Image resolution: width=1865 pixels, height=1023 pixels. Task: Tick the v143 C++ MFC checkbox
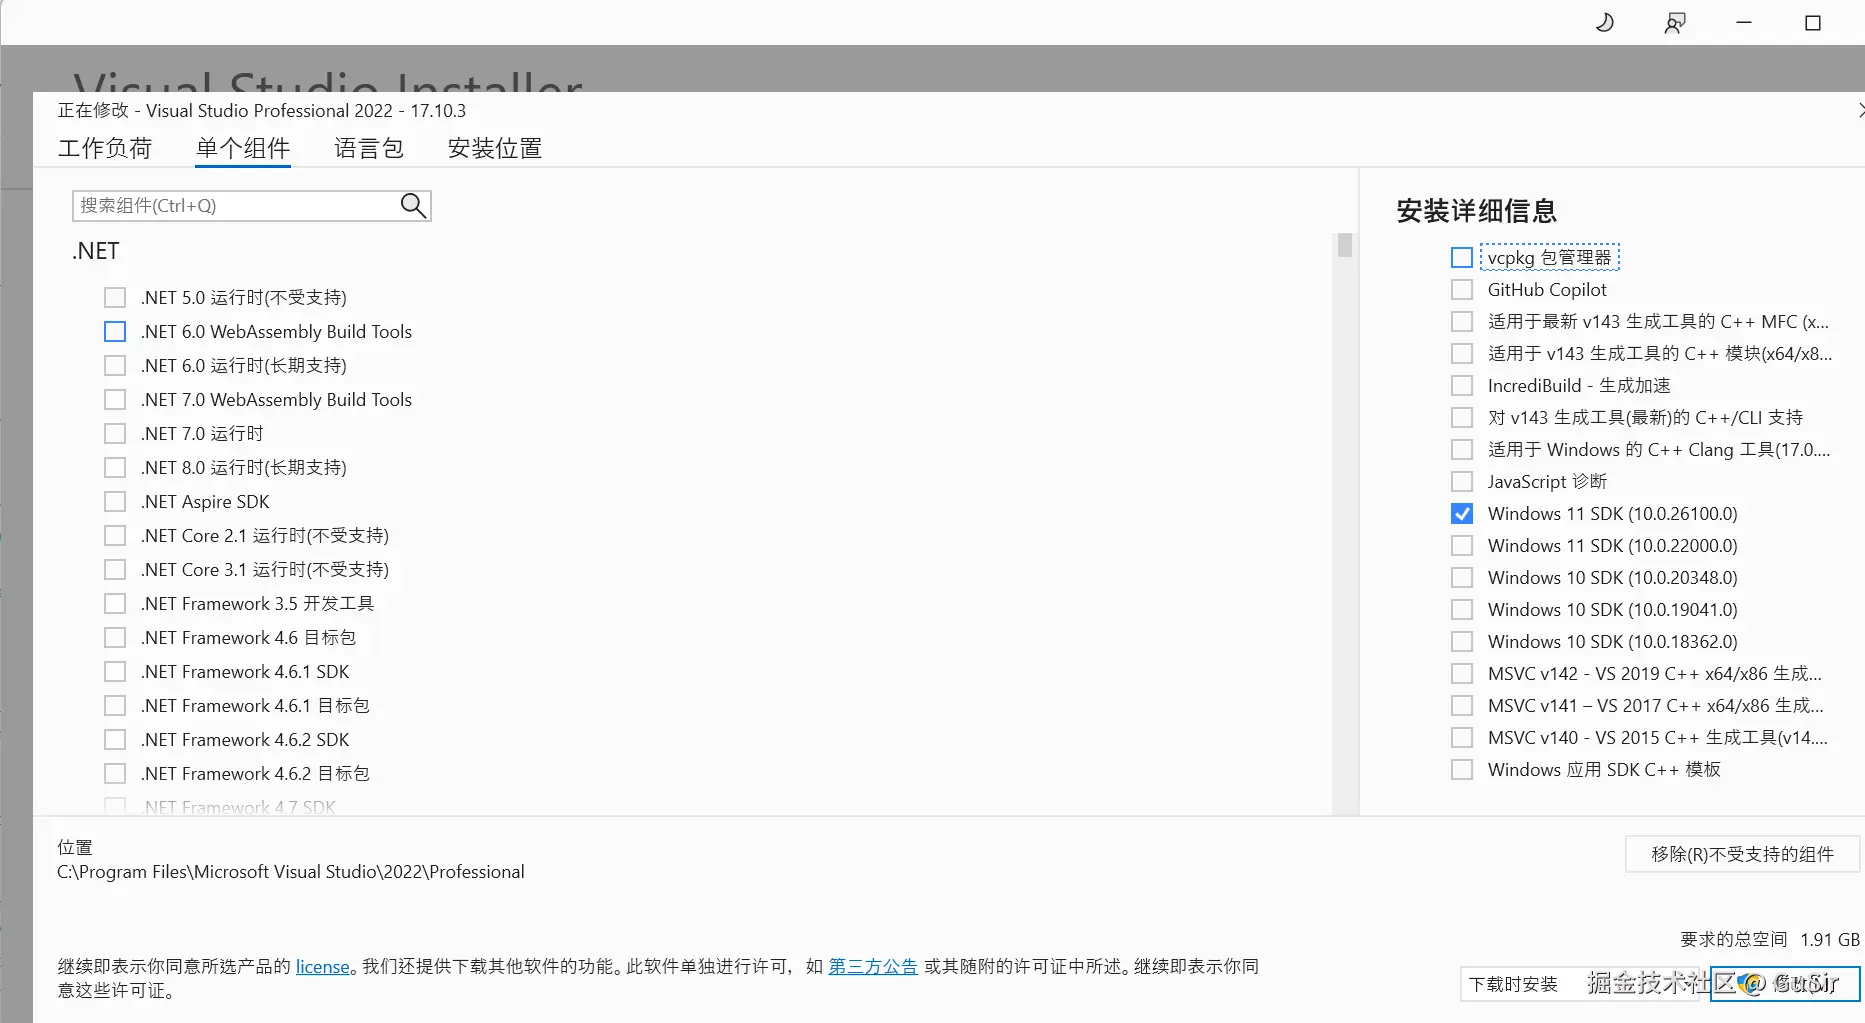click(x=1462, y=322)
